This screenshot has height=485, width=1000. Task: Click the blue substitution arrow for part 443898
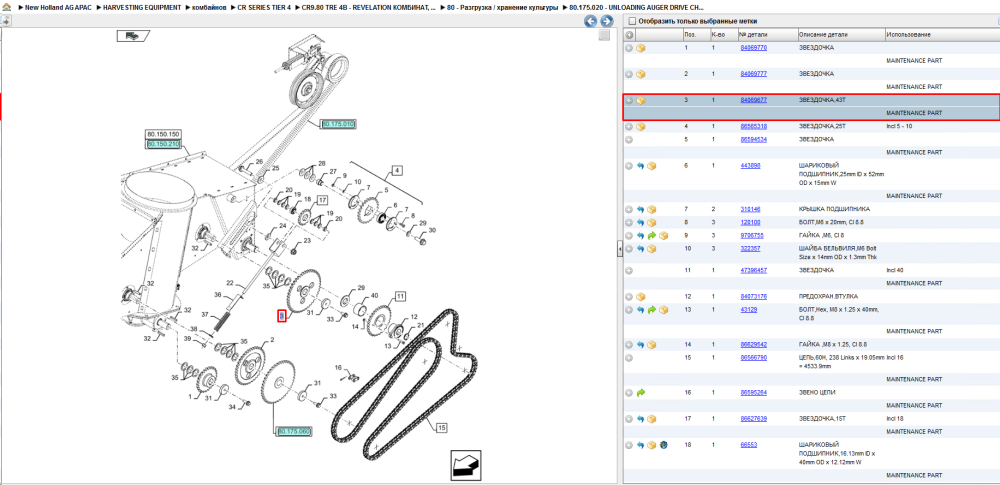tap(640, 165)
